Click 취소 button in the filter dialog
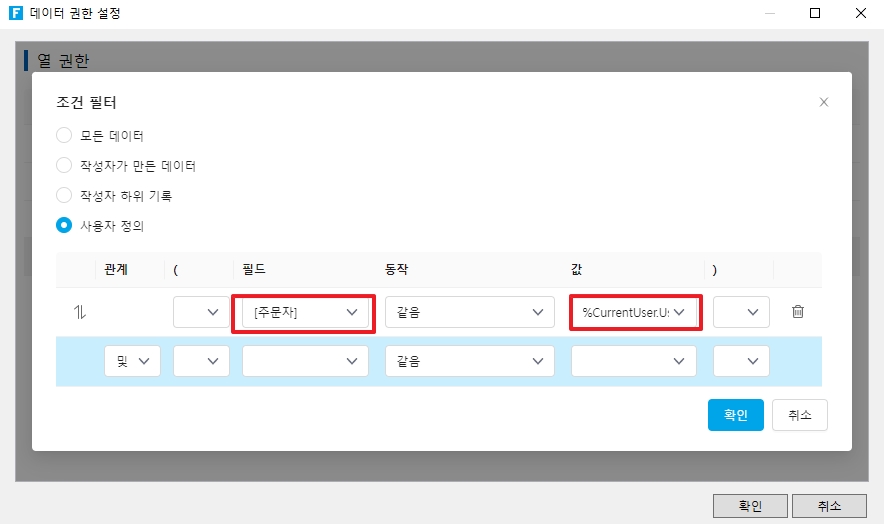884x524 pixels. point(799,415)
